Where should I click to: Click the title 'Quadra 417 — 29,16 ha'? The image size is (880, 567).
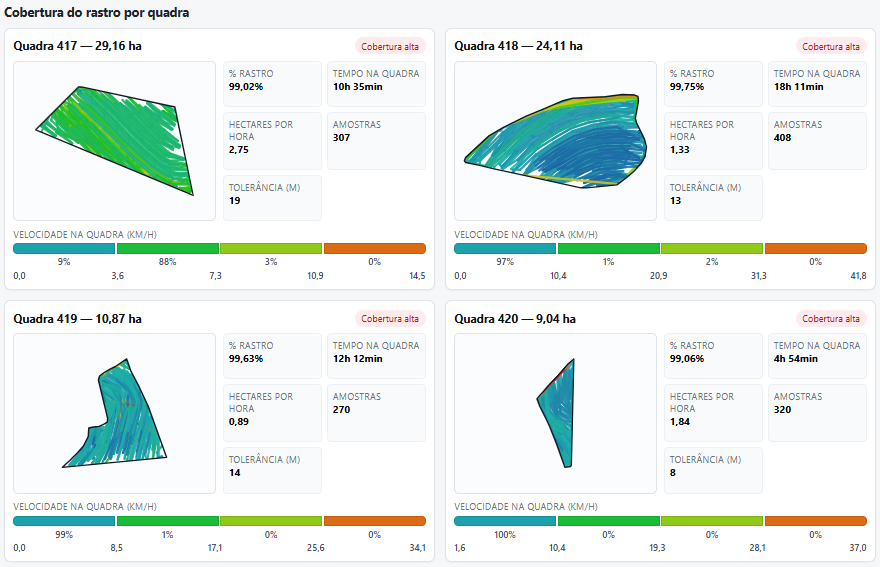77,46
